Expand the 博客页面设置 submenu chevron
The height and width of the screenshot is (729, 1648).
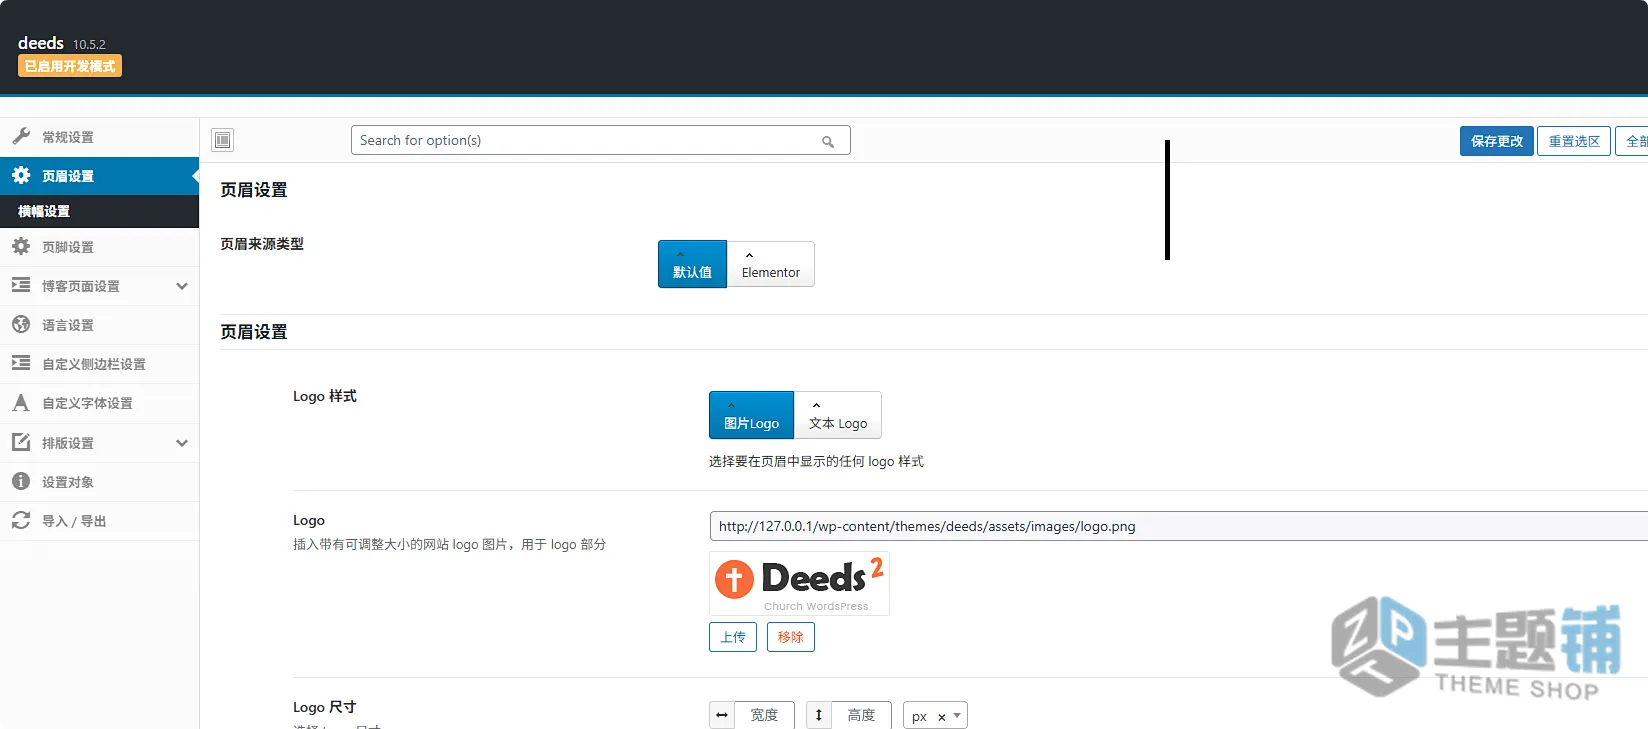pos(182,286)
